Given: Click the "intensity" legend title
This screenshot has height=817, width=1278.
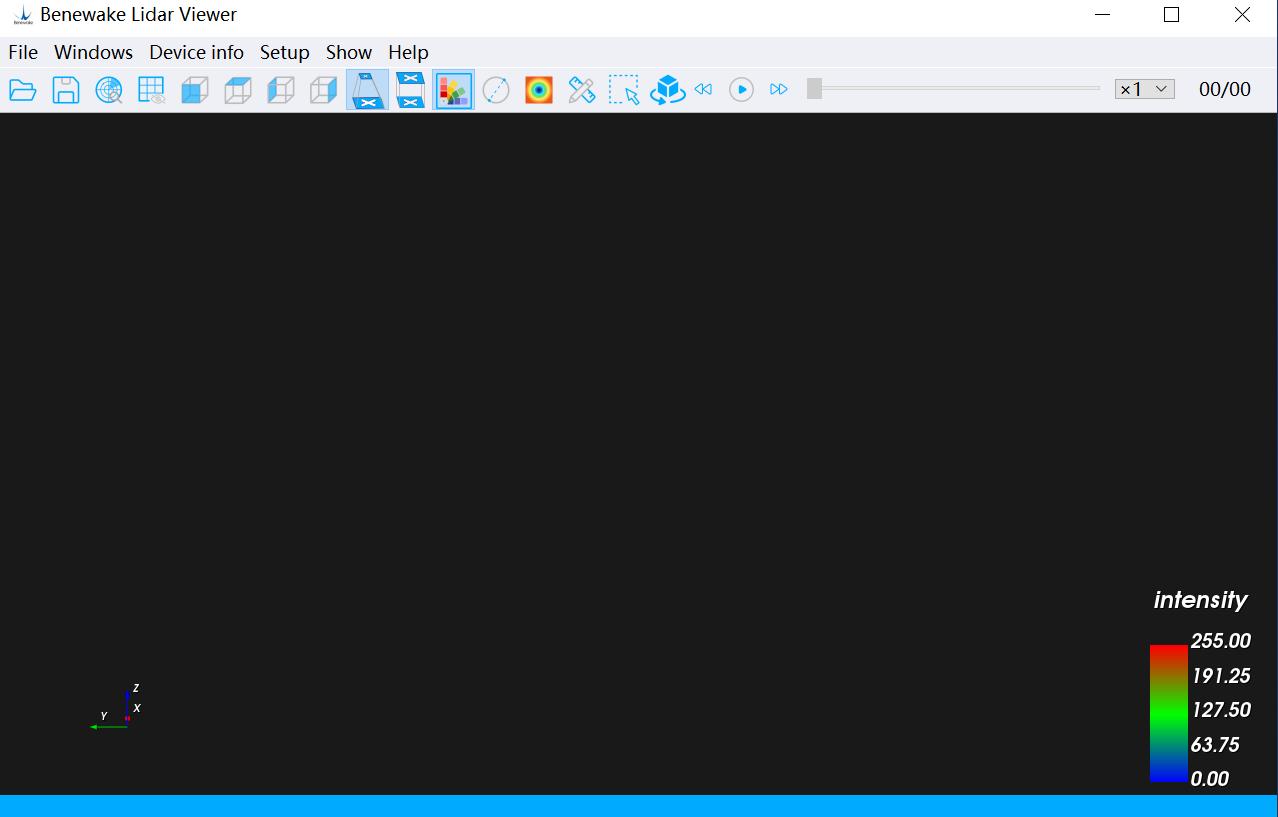Looking at the screenshot, I should [x=1200, y=600].
